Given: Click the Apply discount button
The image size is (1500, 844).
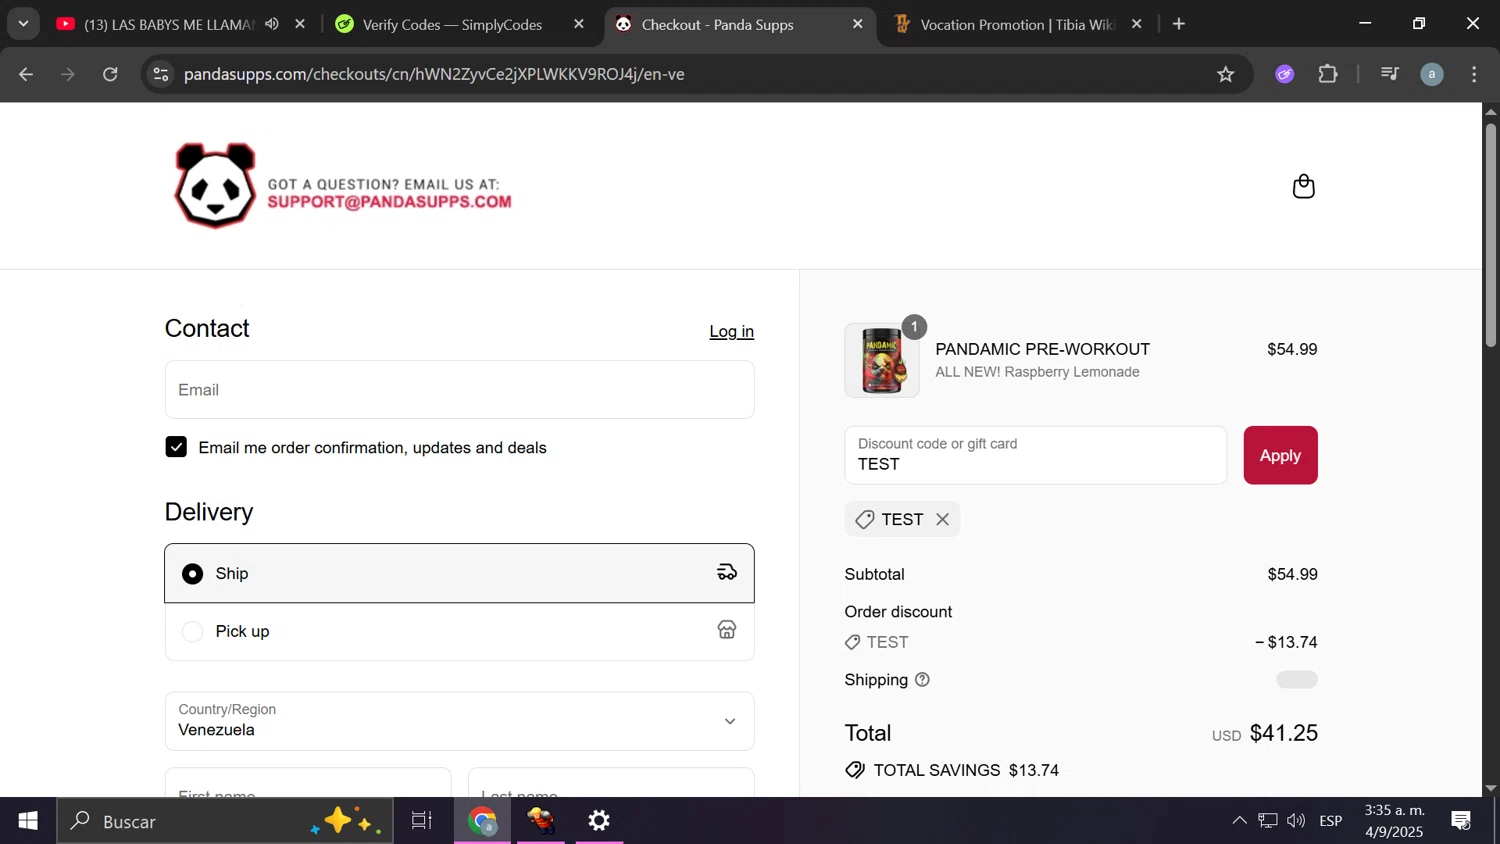Looking at the screenshot, I should (x=1280, y=455).
